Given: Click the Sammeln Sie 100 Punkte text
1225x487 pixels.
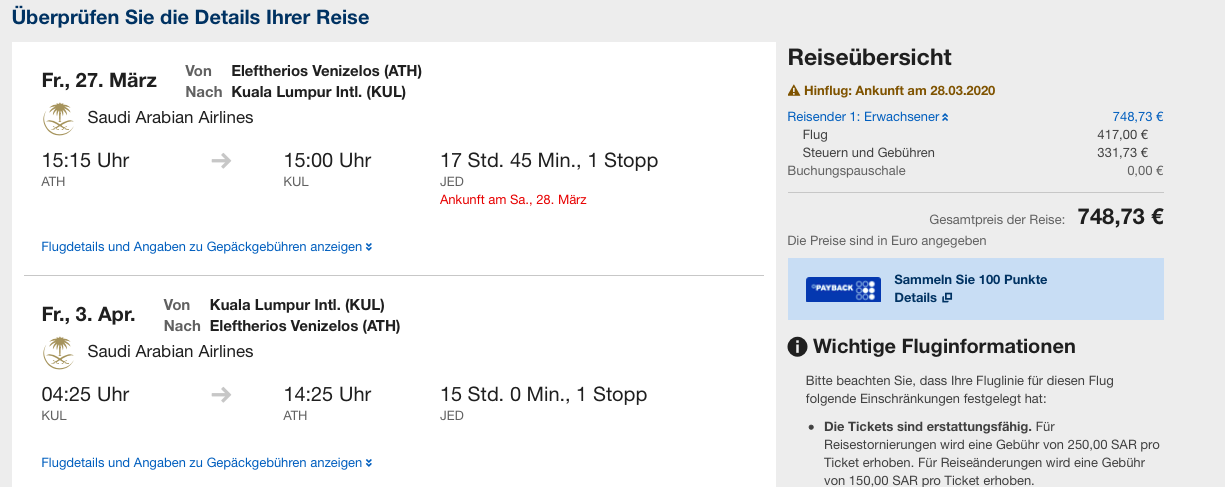Looking at the screenshot, I should (x=970, y=280).
